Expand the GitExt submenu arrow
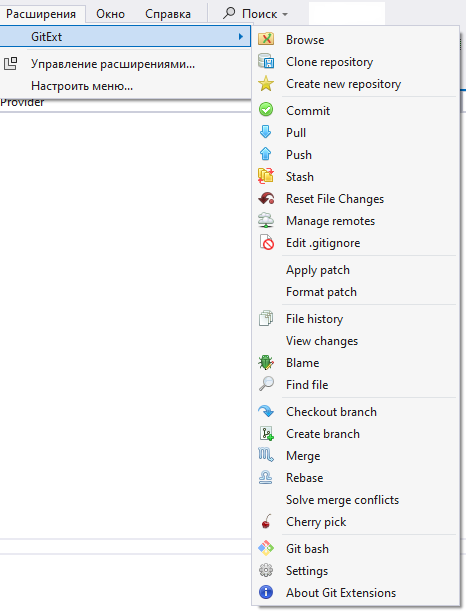This screenshot has width=466, height=612. (x=241, y=37)
